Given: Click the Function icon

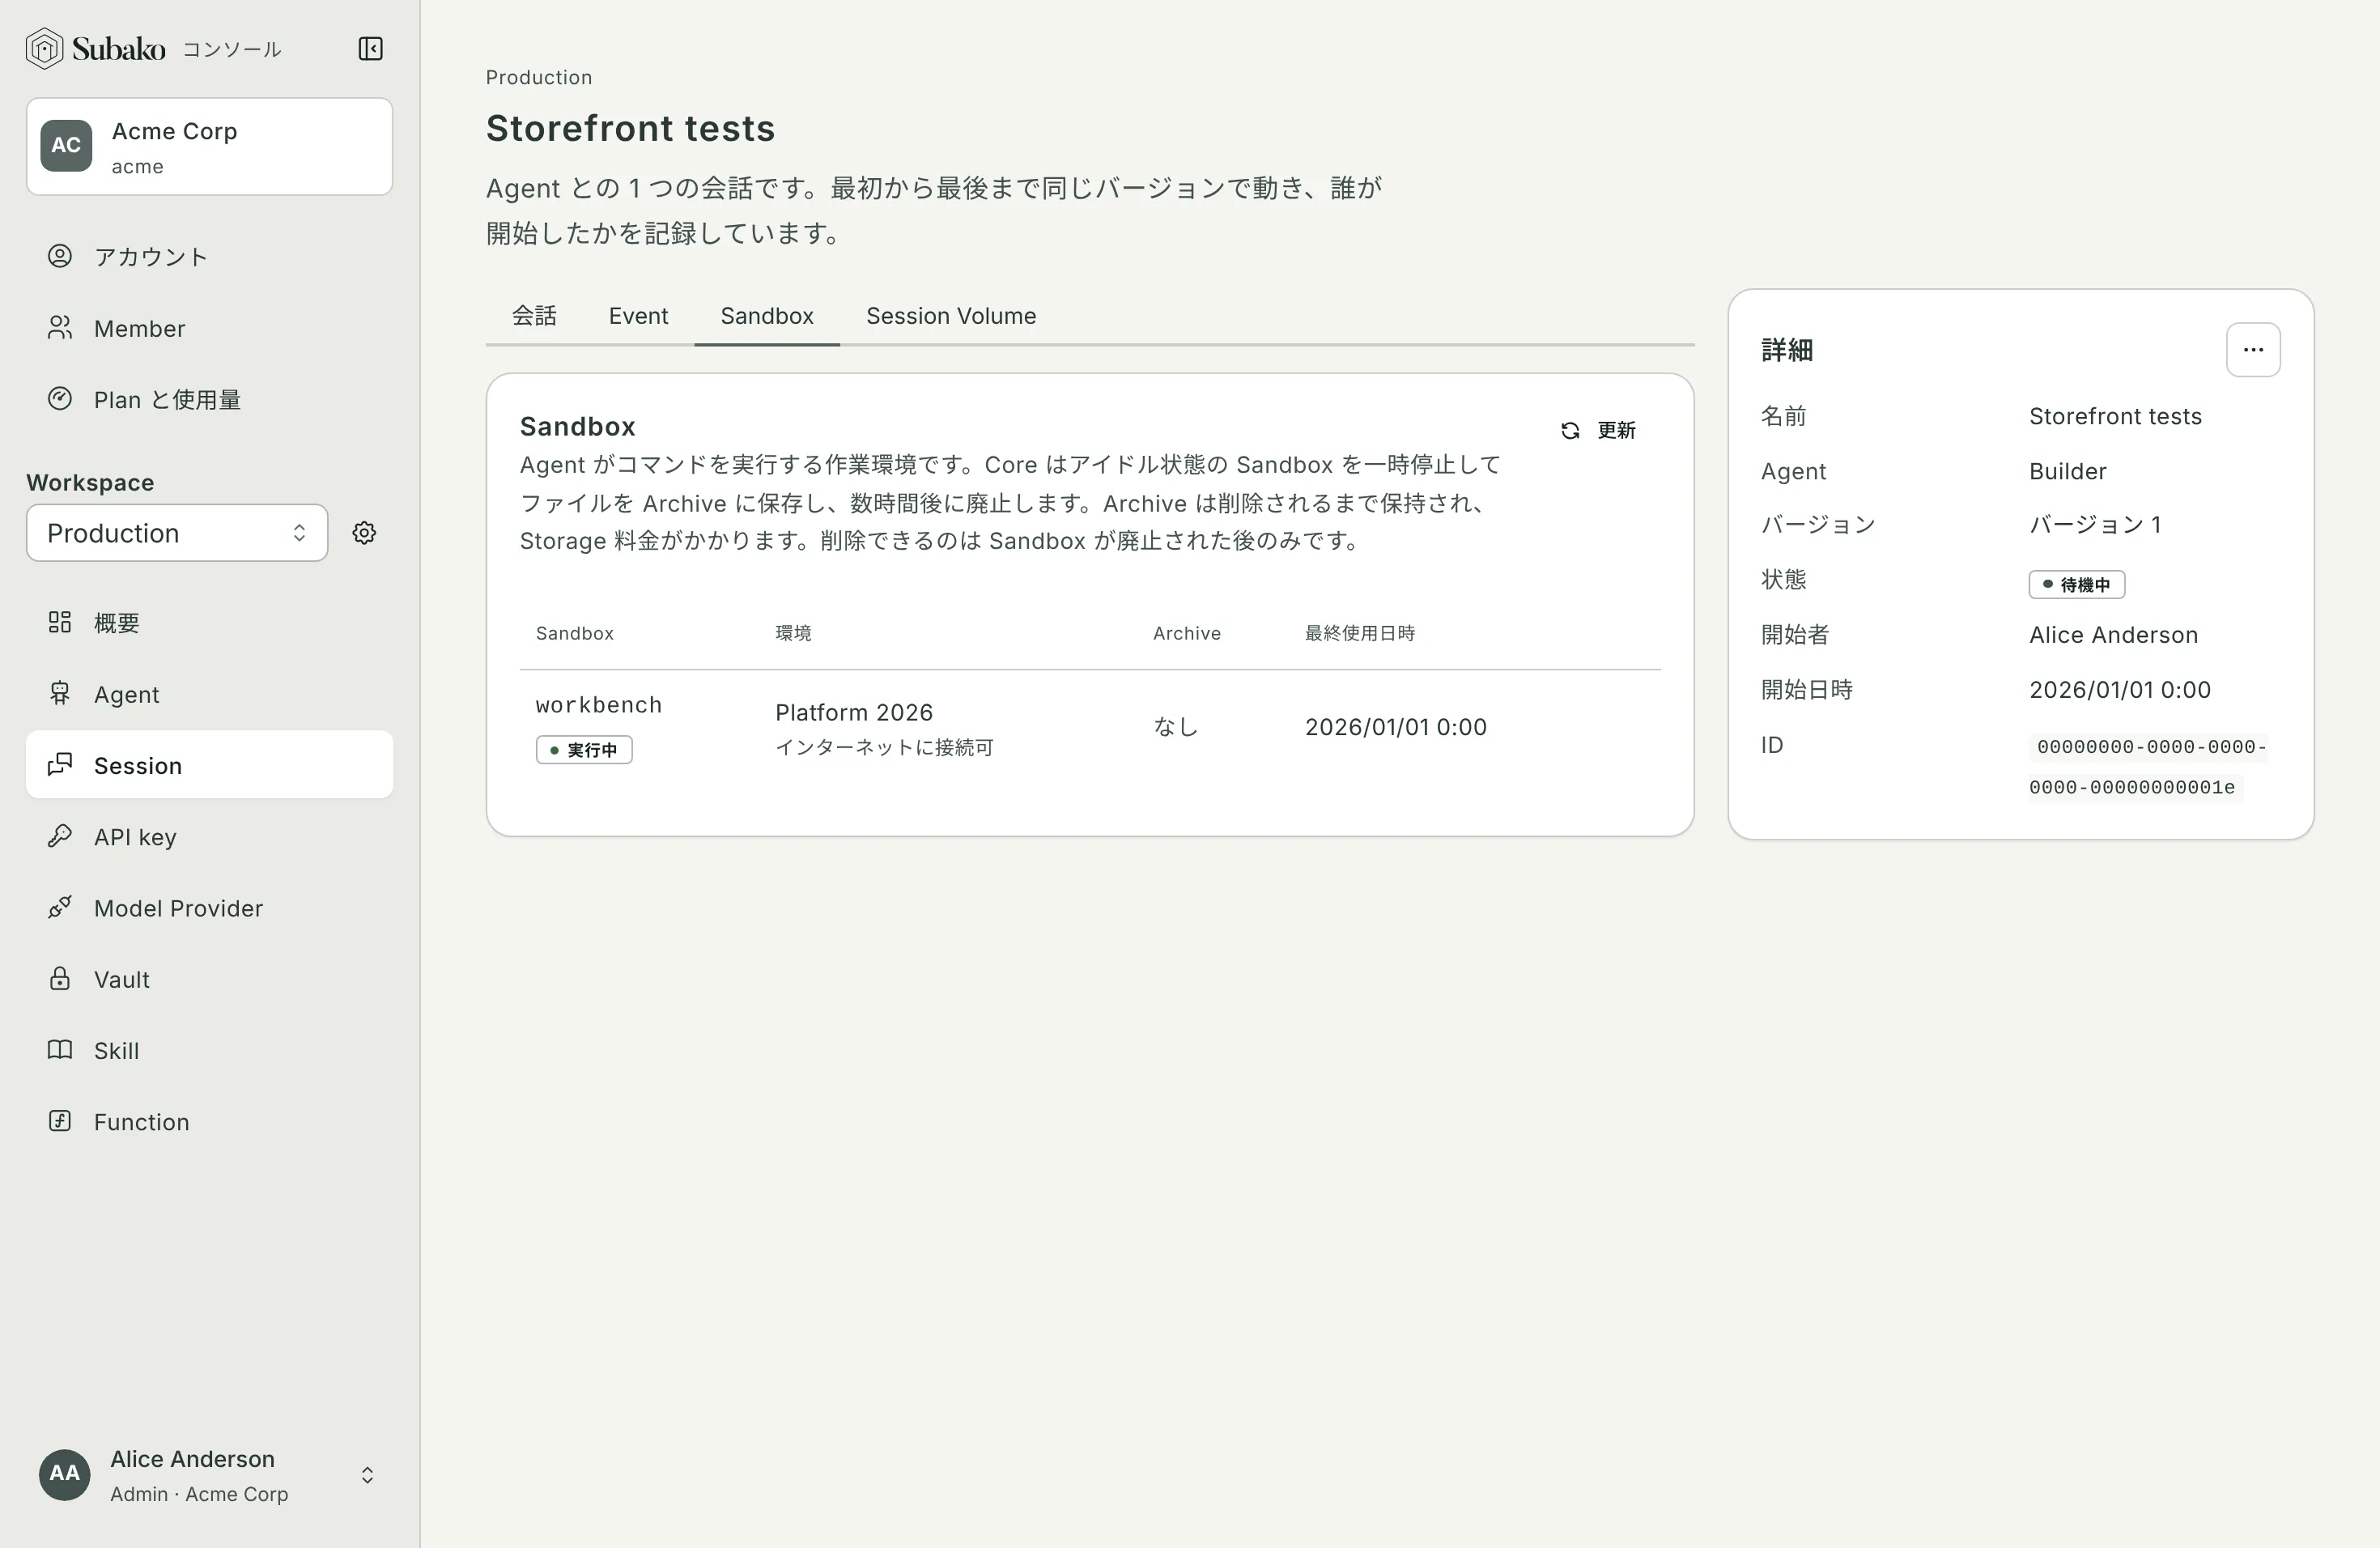Looking at the screenshot, I should pos(60,1121).
